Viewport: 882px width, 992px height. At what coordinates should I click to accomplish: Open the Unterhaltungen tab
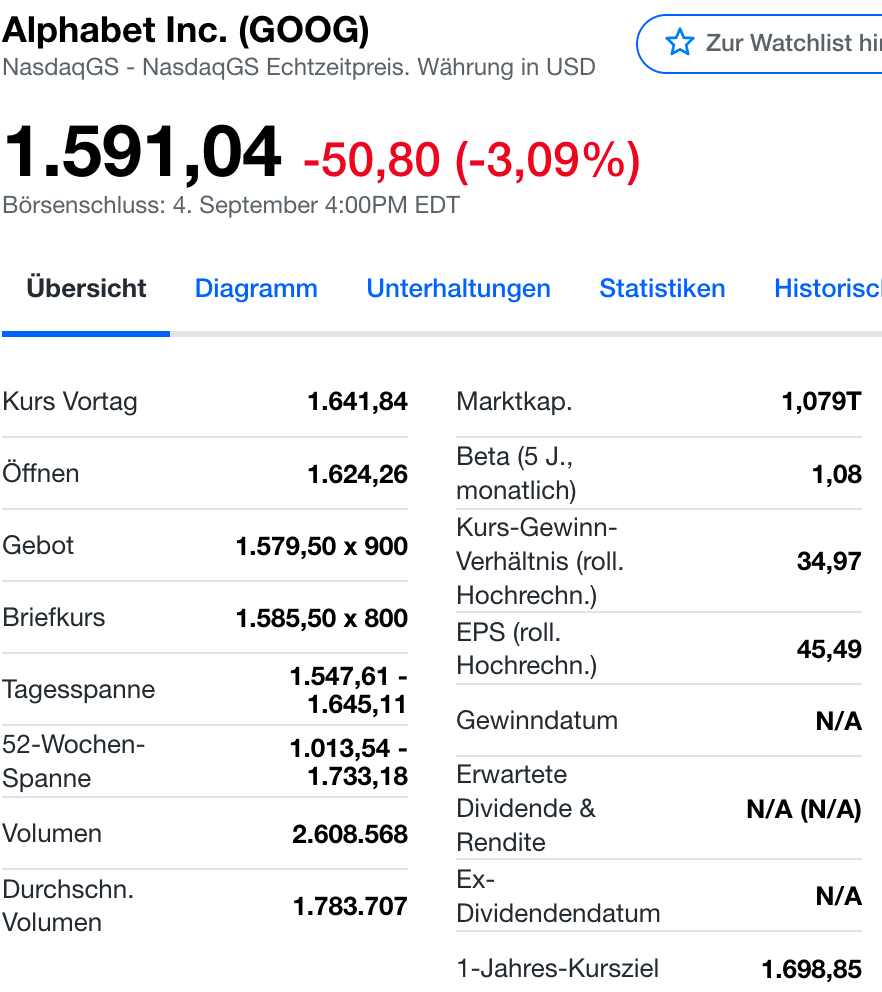(x=459, y=289)
